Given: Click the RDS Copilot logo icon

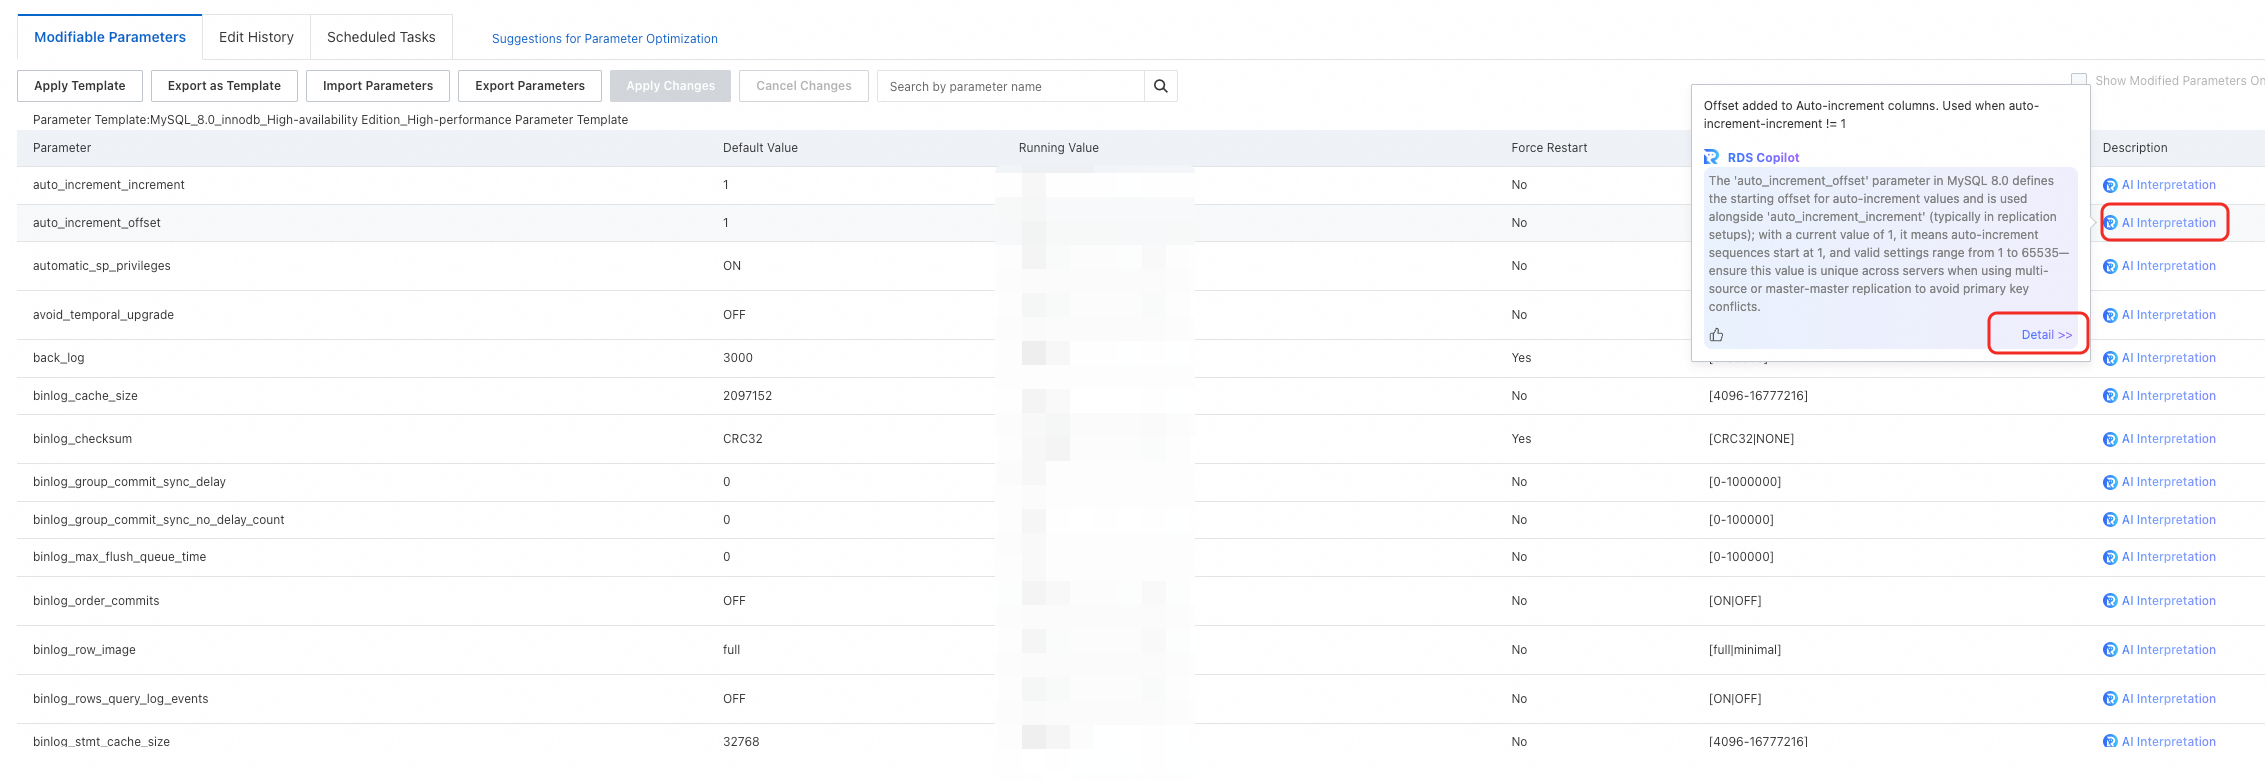Looking at the screenshot, I should pyautogui.click(x=1712, y=157).
